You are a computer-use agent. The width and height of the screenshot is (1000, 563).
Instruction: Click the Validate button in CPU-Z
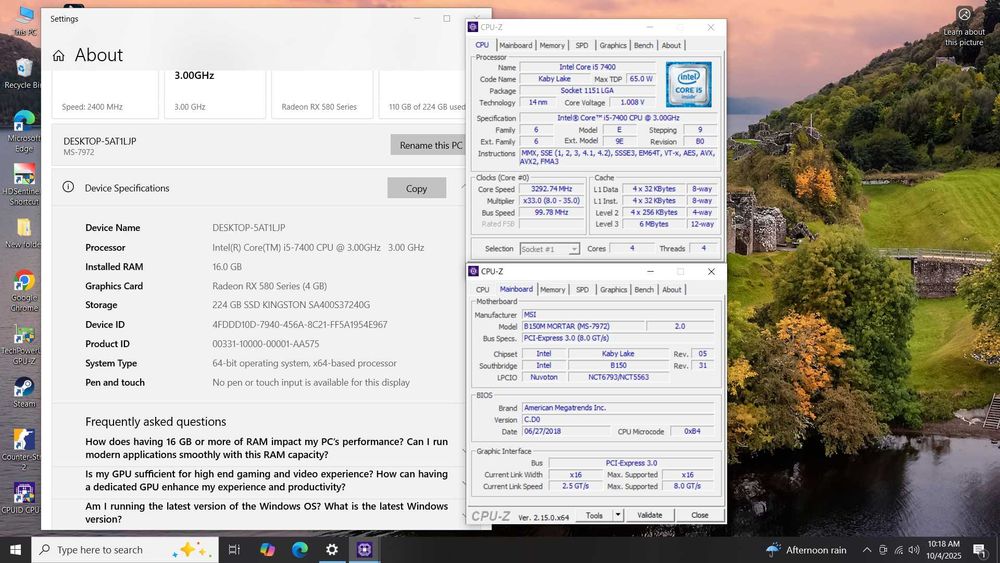(649, 515)
